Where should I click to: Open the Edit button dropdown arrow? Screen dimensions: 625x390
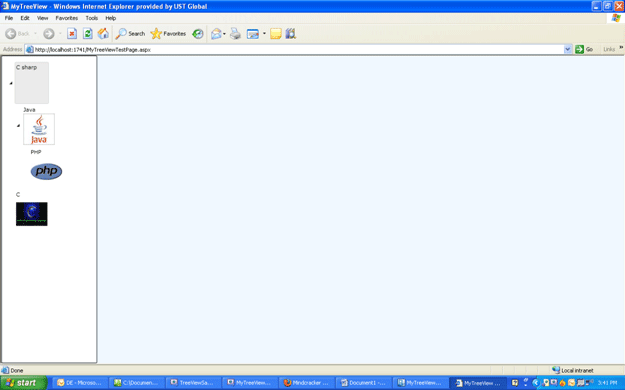click(264, 34)
